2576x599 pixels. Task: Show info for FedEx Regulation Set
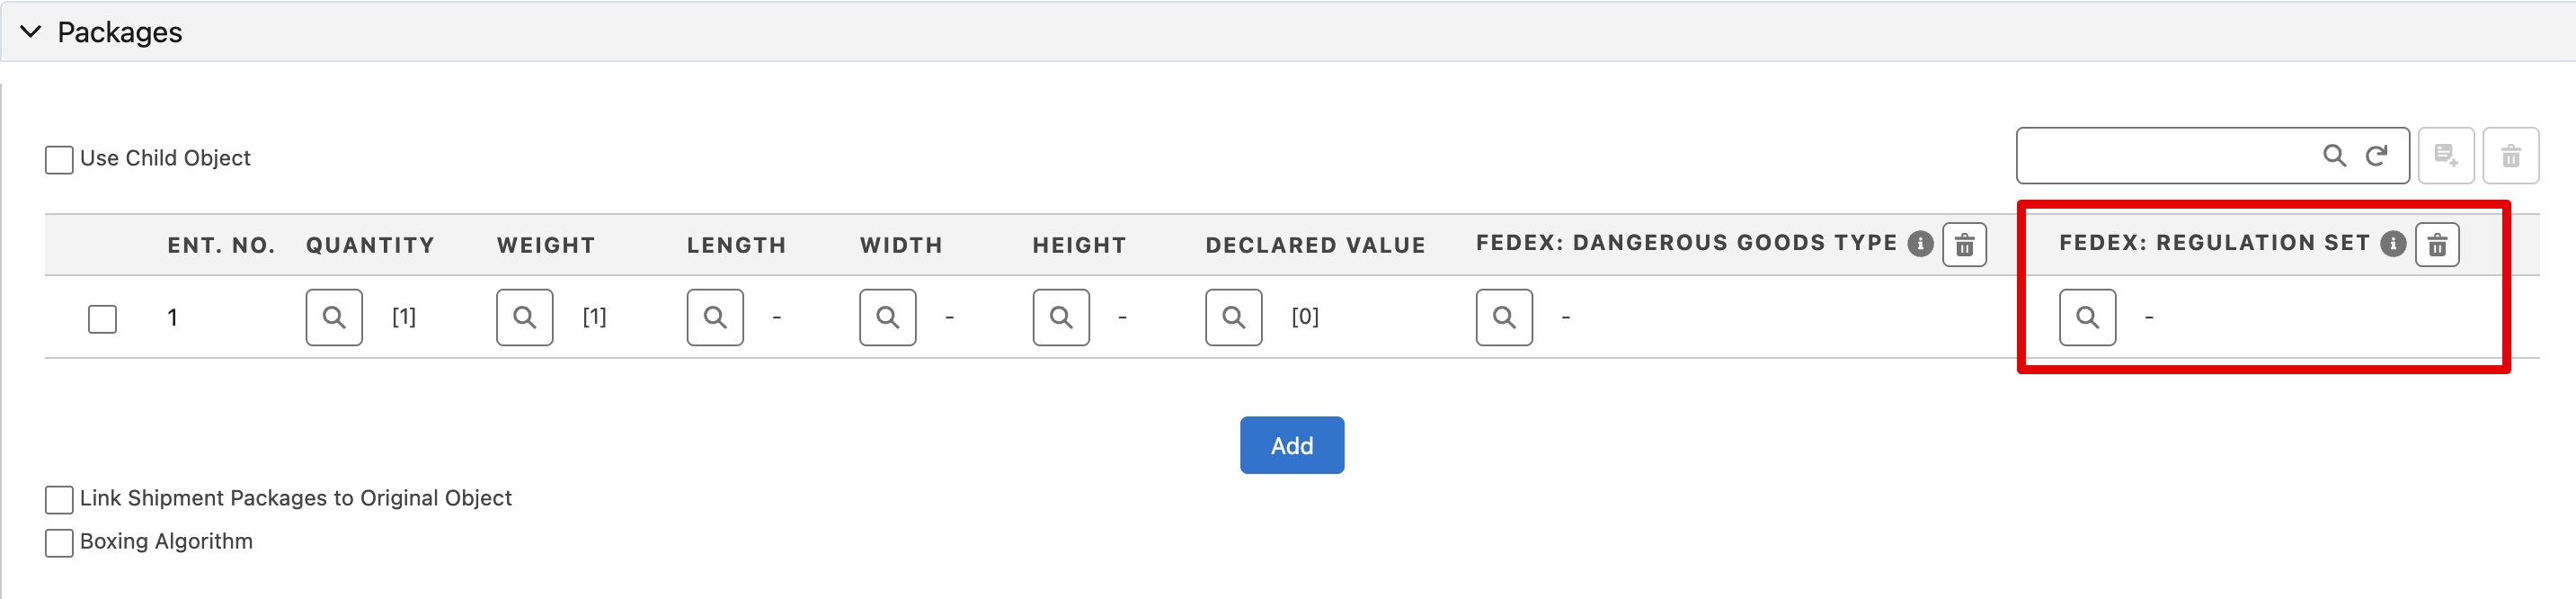pyautogui.click(x=2392, y=244)
